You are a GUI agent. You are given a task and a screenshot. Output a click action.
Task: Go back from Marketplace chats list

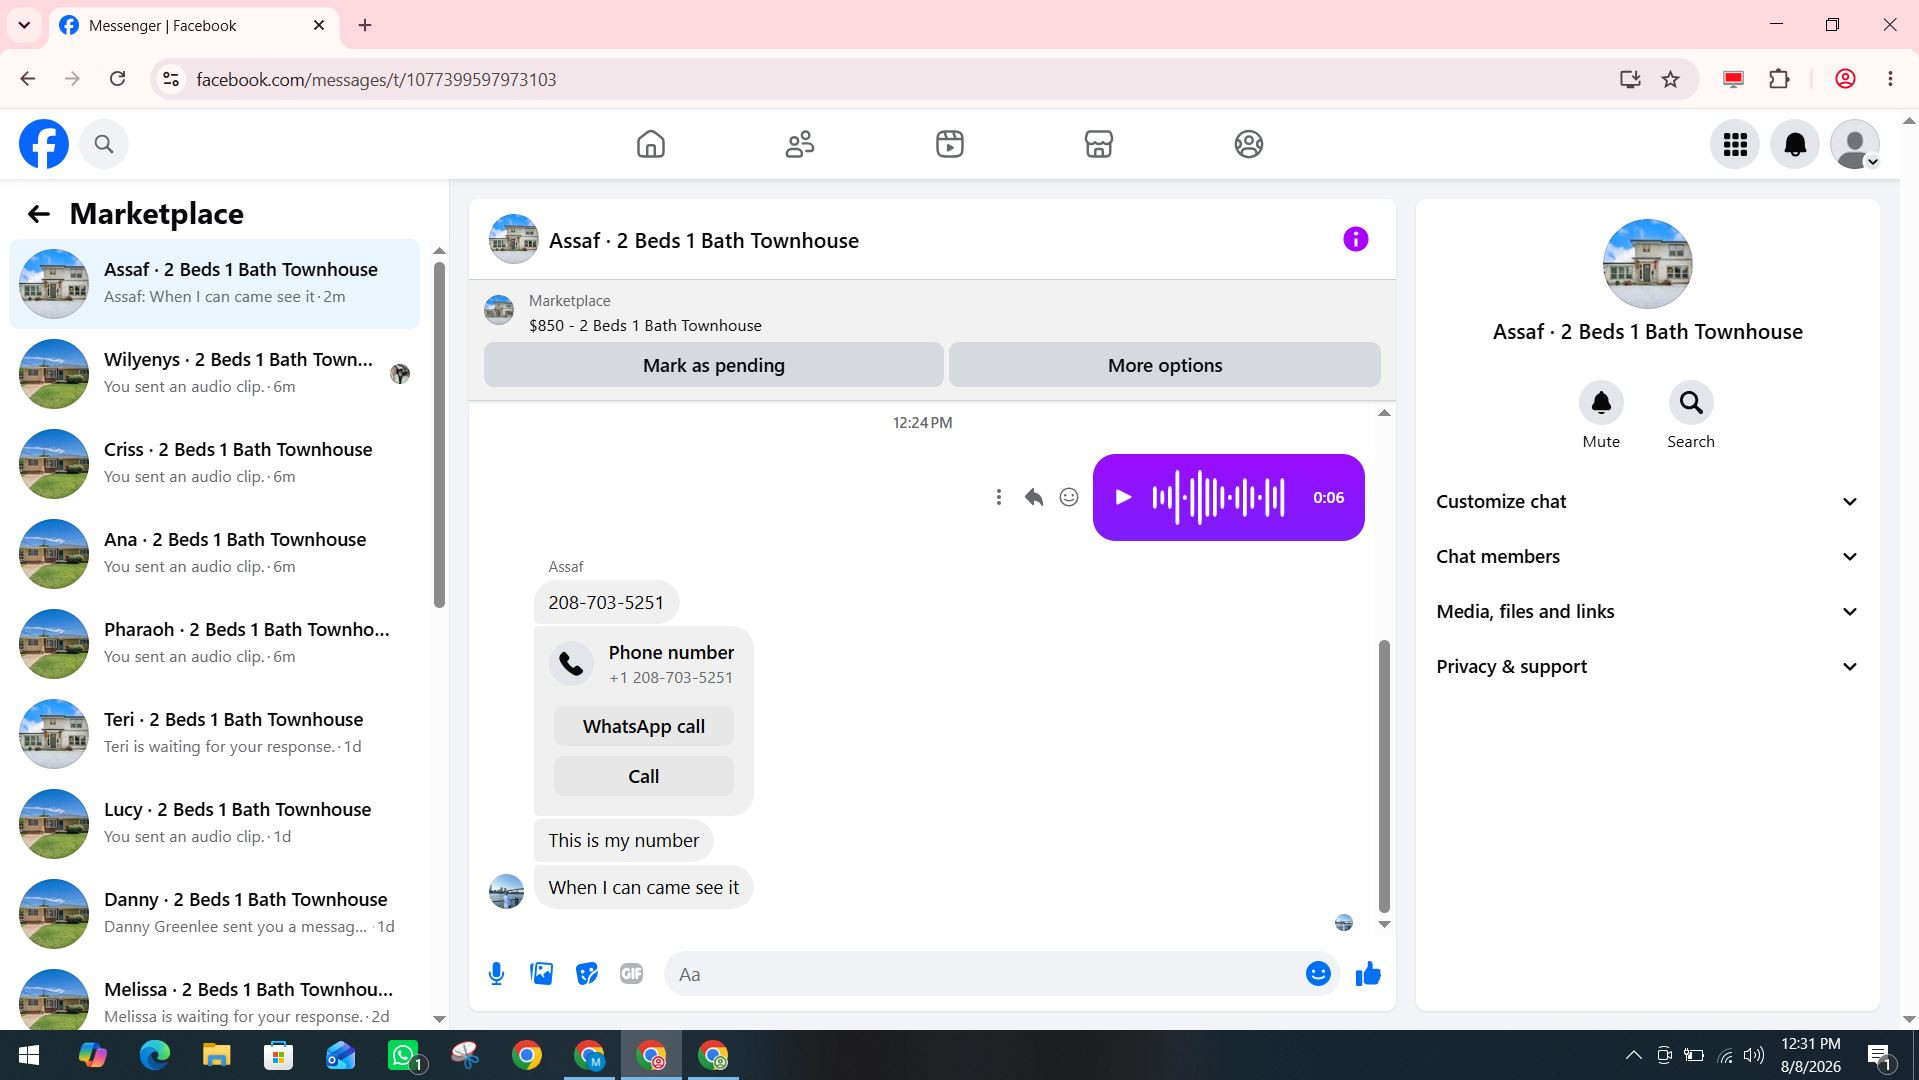point(38,214)
